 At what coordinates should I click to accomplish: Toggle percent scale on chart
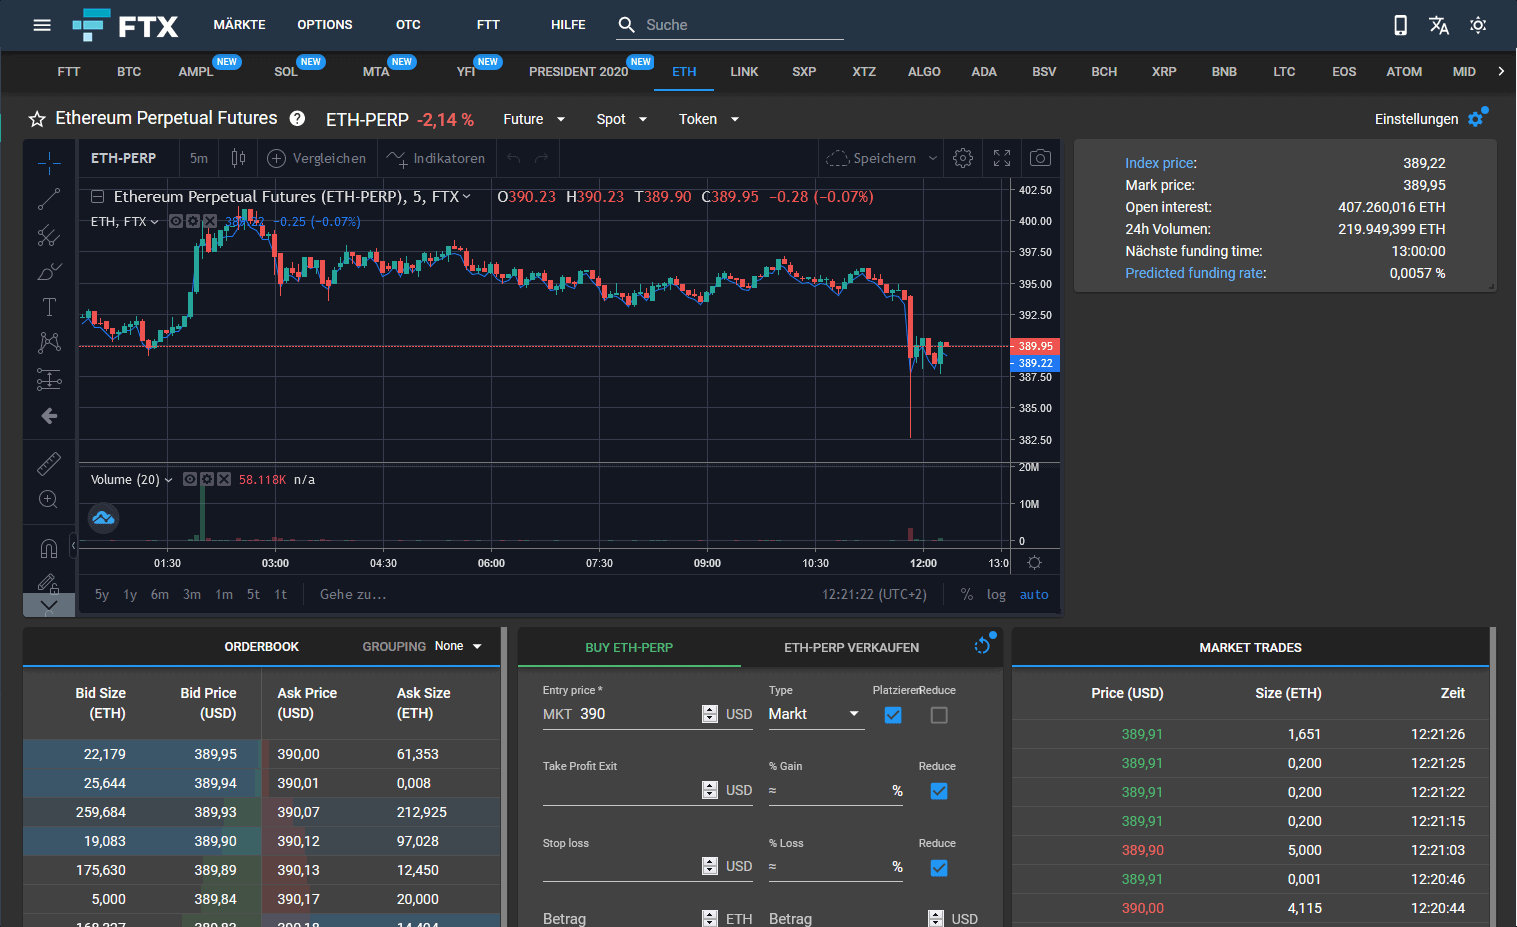966,594
